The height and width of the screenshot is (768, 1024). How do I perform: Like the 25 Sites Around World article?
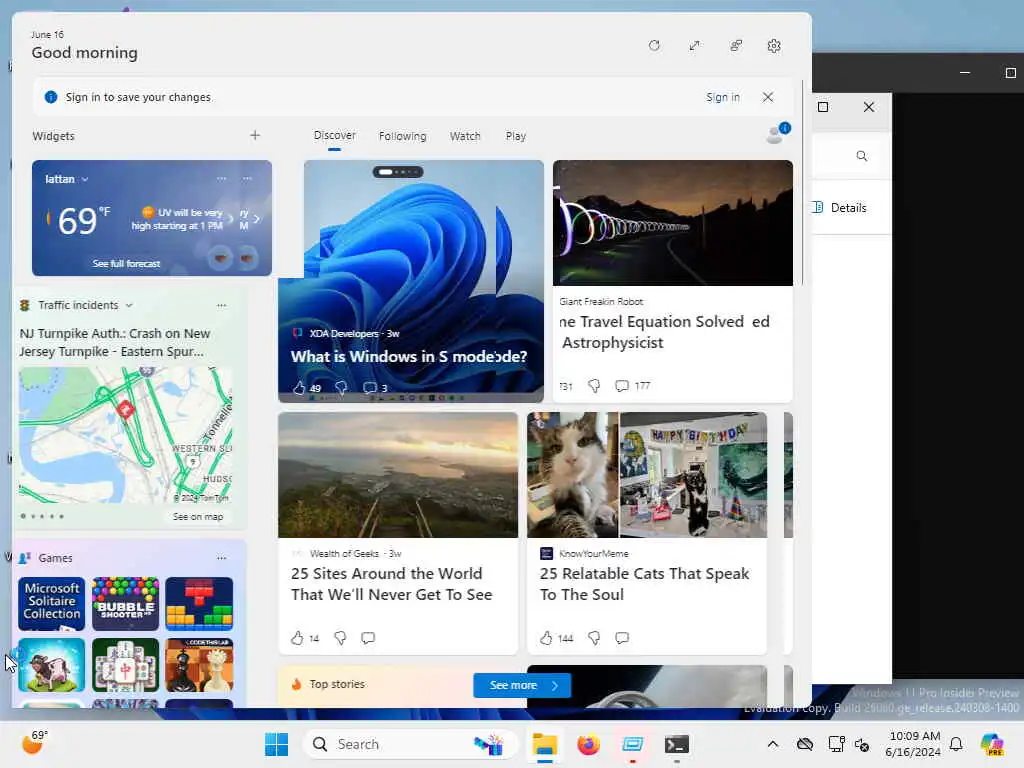(297, 638)
